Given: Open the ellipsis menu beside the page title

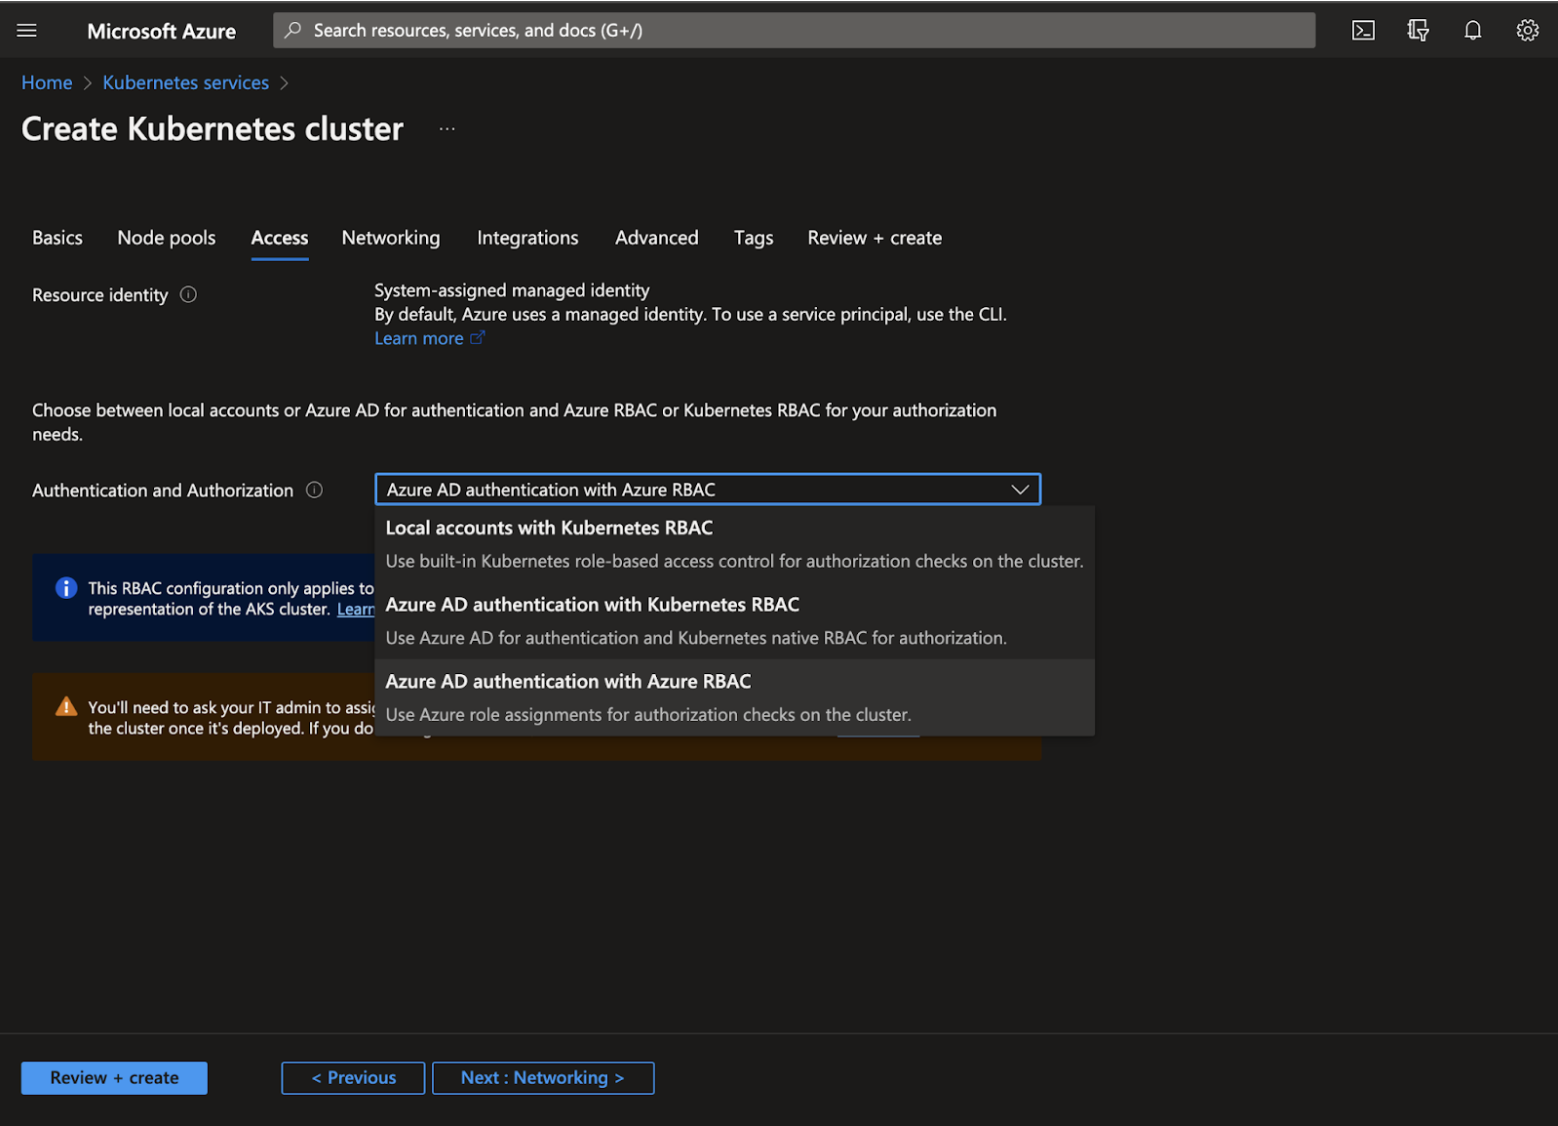Looking at the screenshot, I should tap(447, 129).
